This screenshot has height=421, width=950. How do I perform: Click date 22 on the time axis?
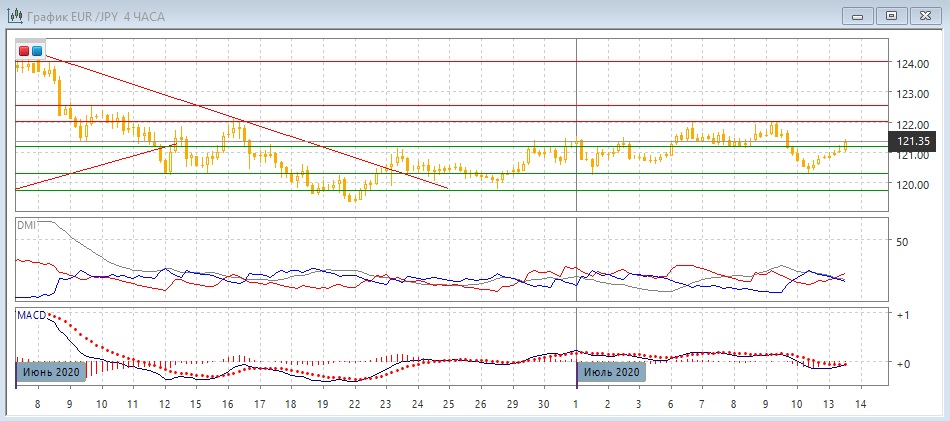click(354, 403)
